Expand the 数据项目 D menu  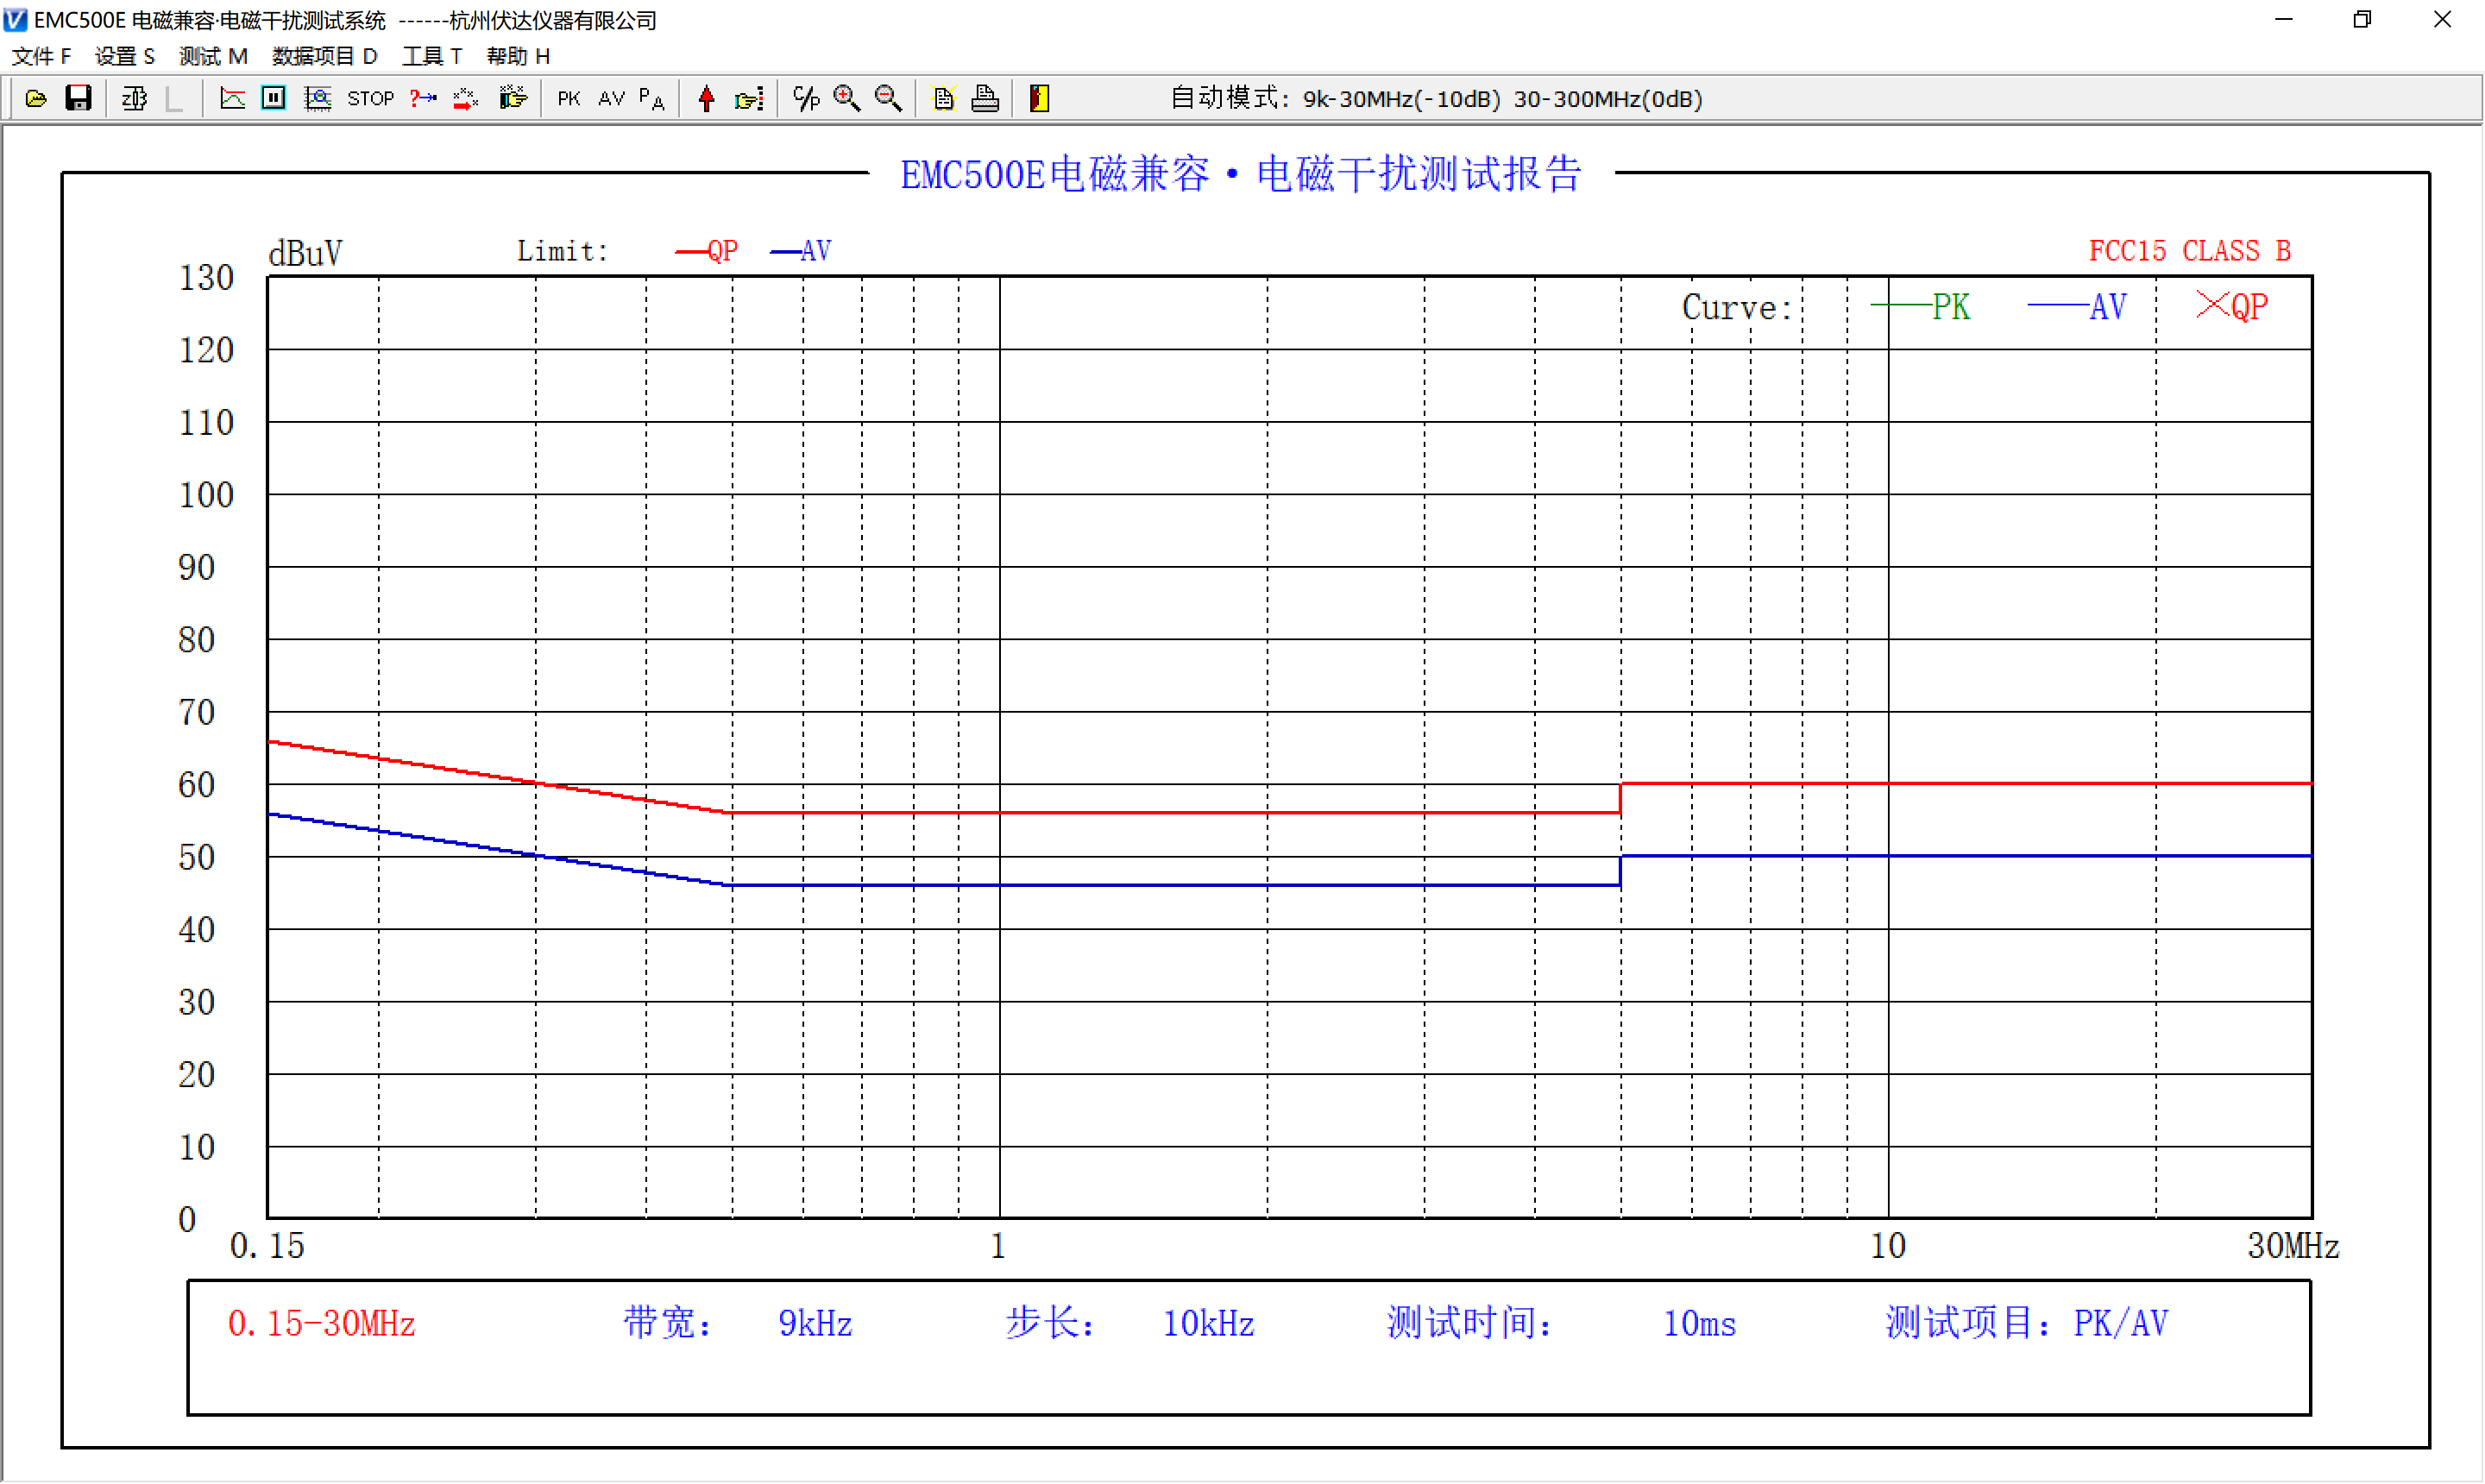(x=325, y=56)
